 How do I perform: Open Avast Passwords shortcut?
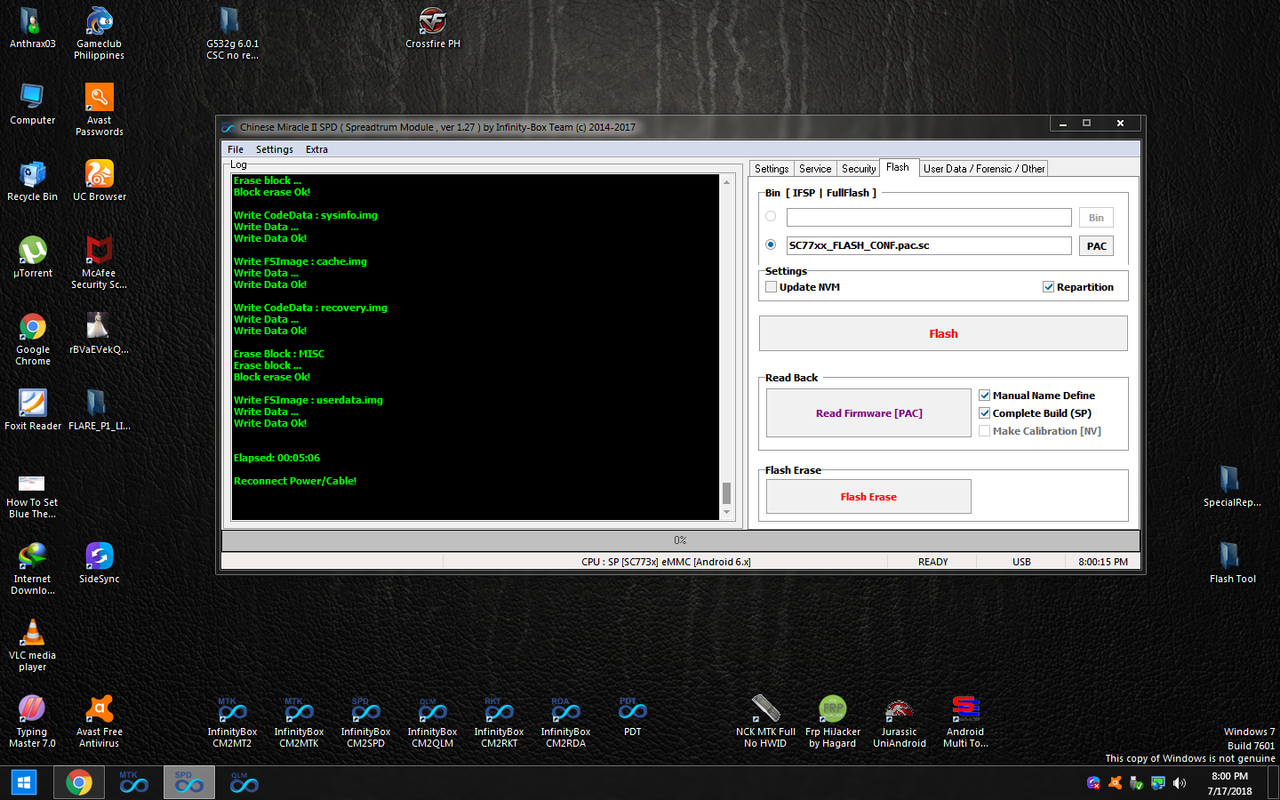coord(99,109)
